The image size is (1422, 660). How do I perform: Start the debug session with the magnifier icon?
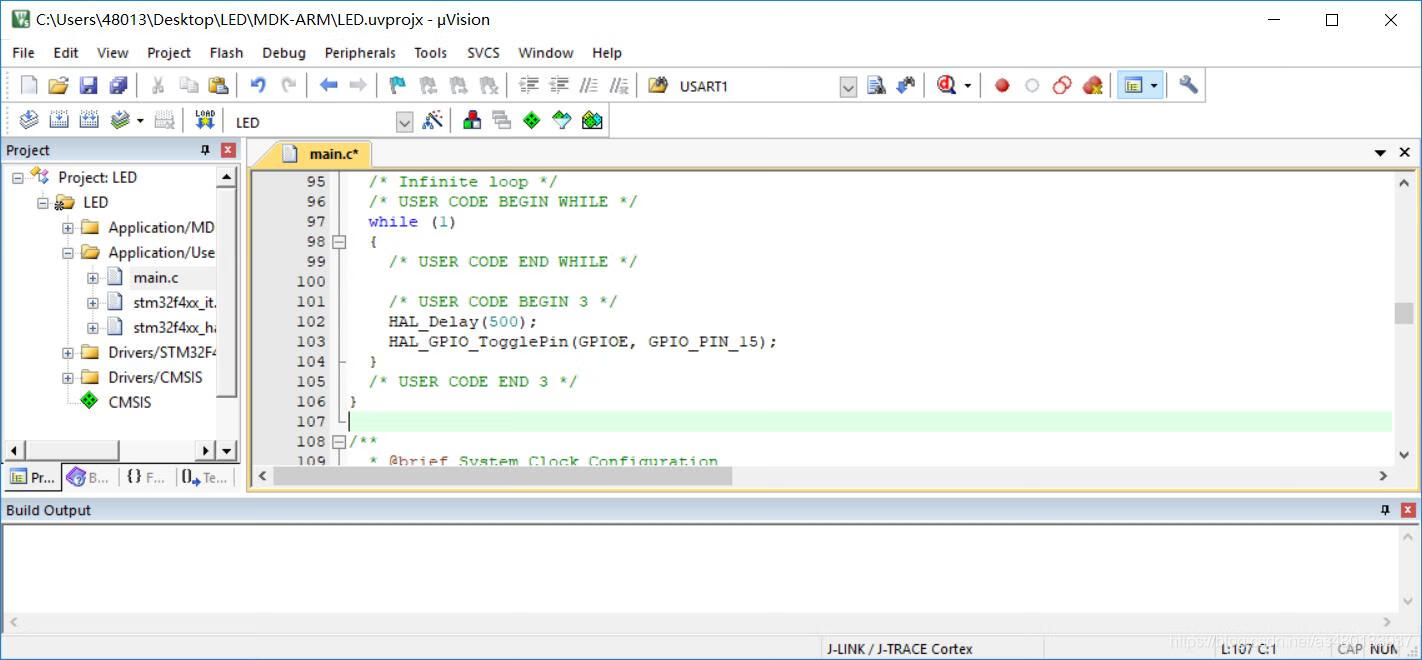(x=946, y=86)
